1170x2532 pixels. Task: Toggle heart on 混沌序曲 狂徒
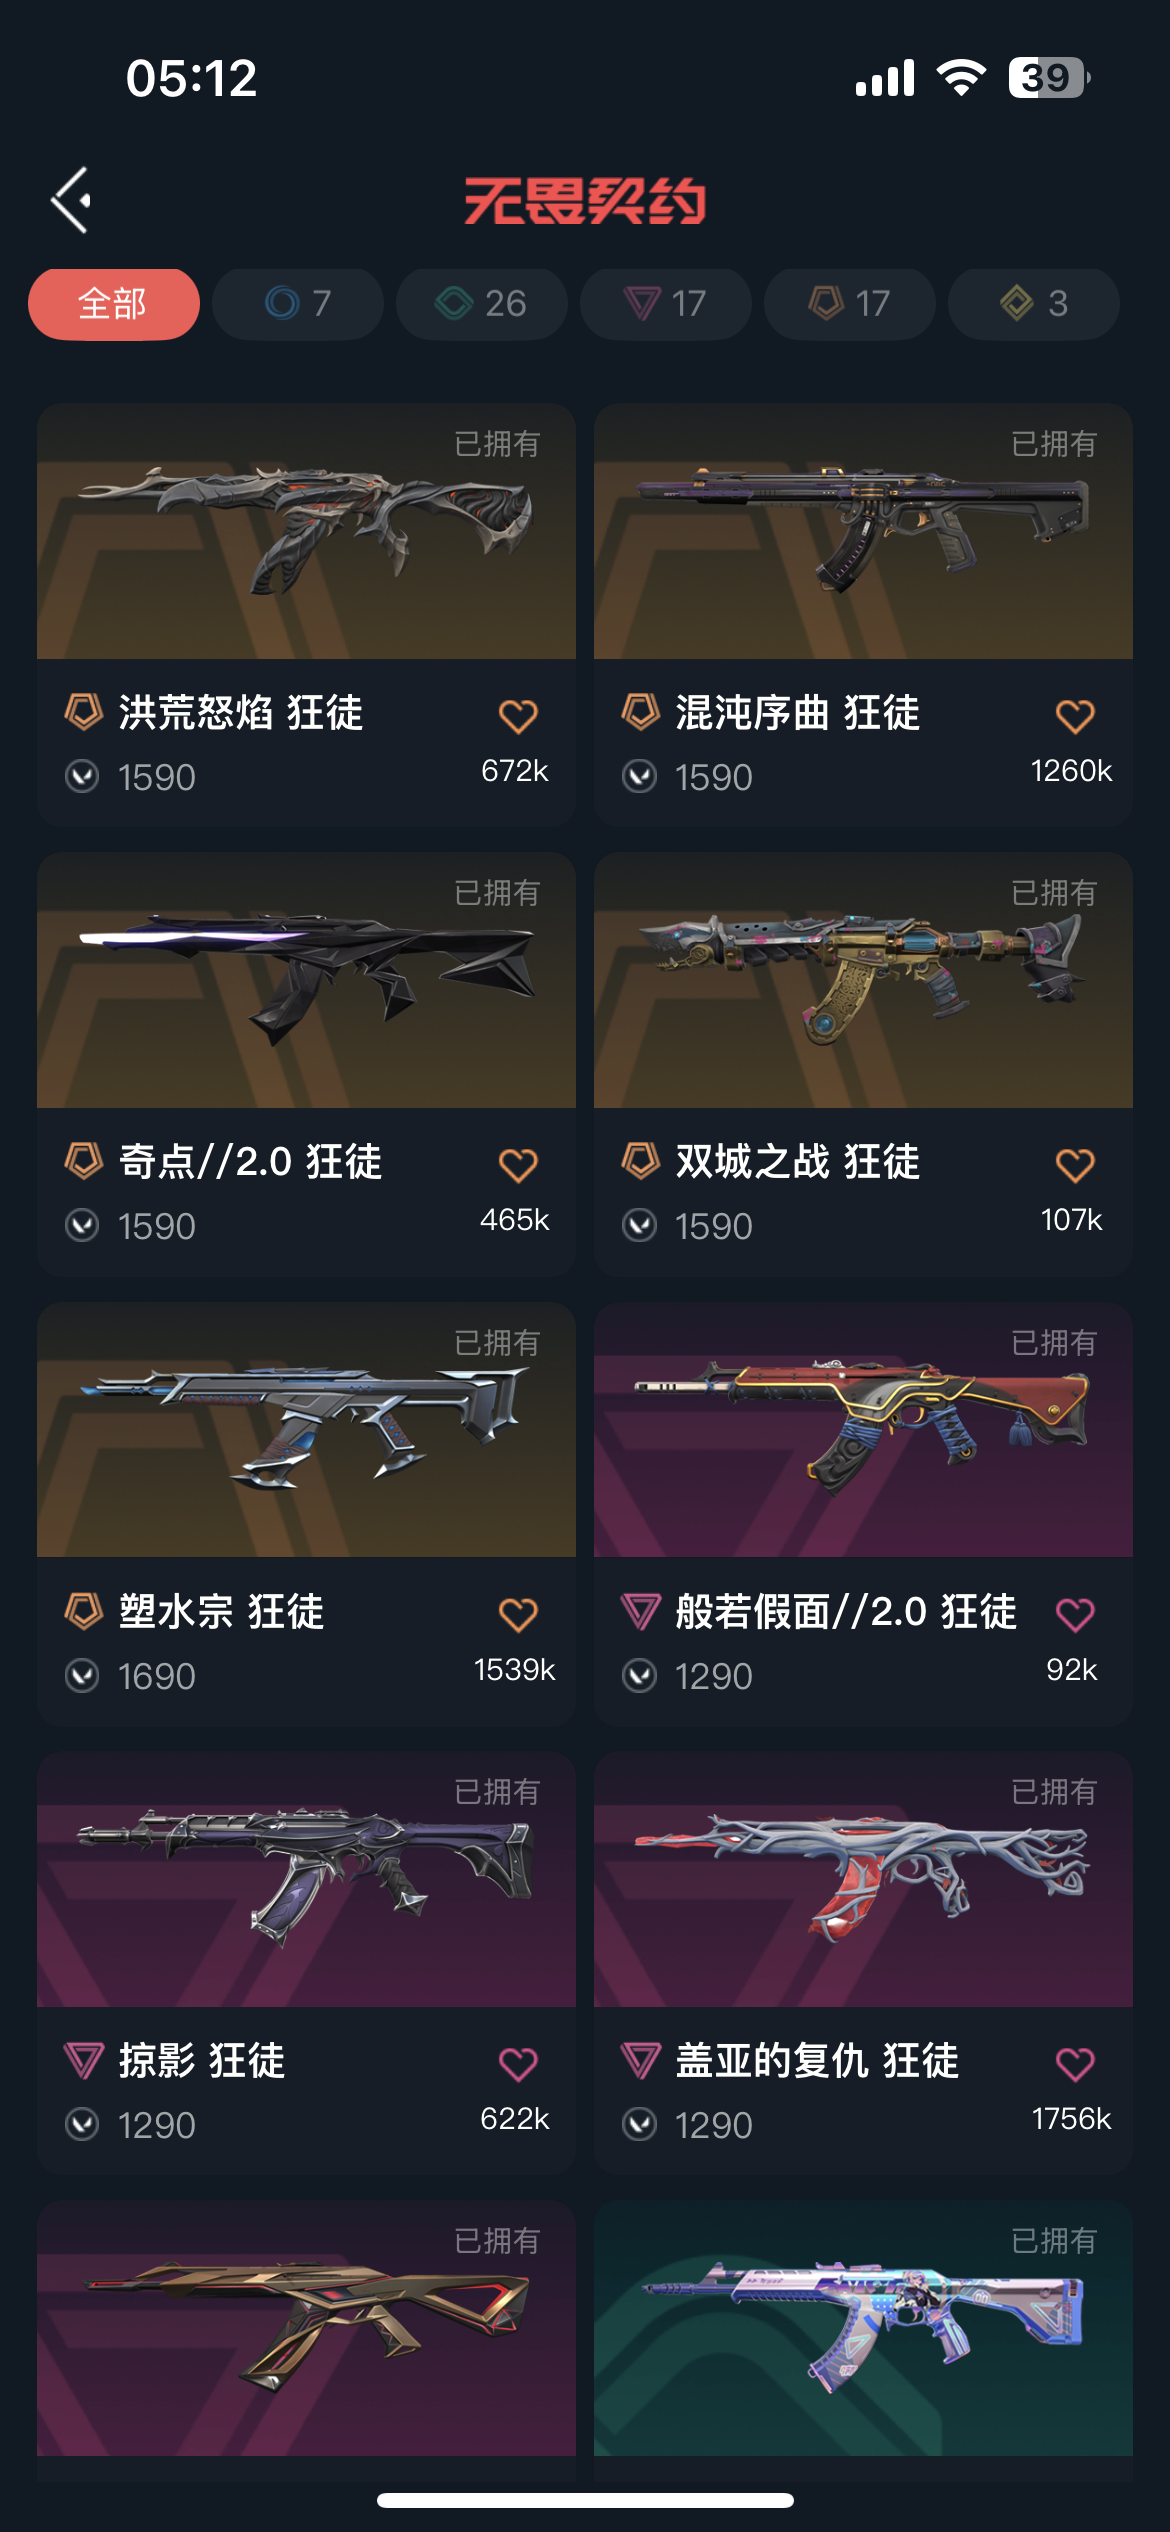(x=1075, y=716)
